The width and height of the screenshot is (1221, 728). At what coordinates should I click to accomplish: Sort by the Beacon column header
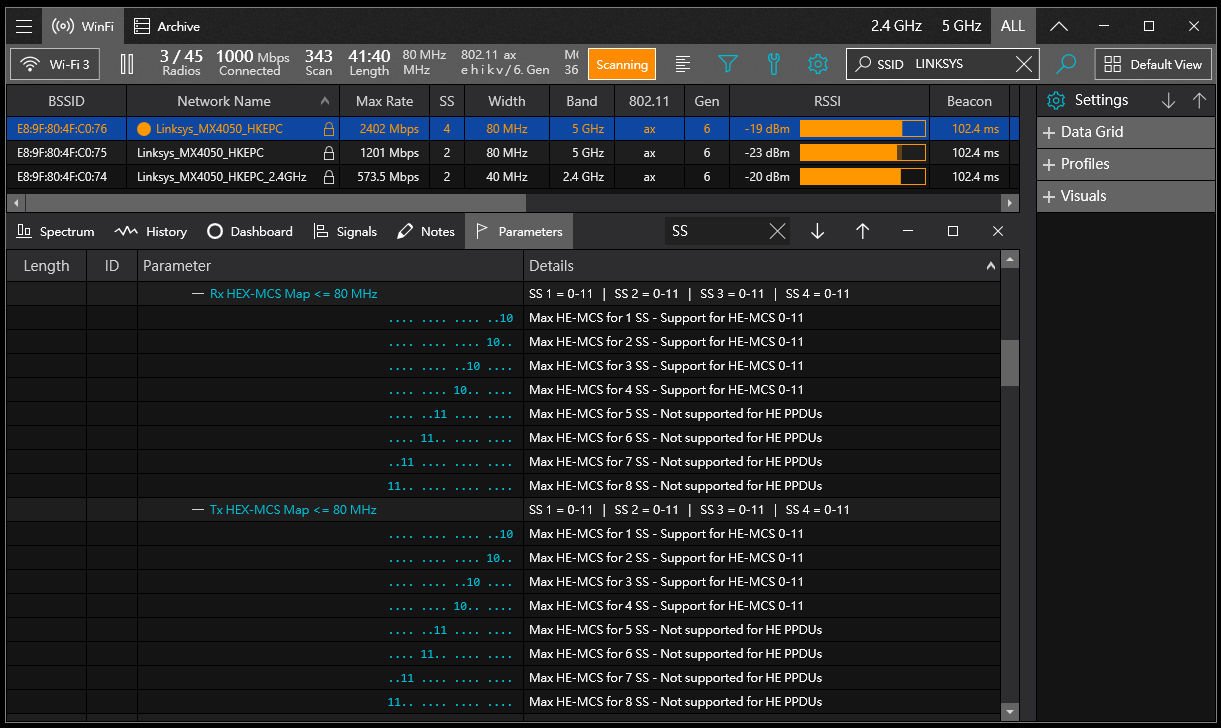point(969,101)
